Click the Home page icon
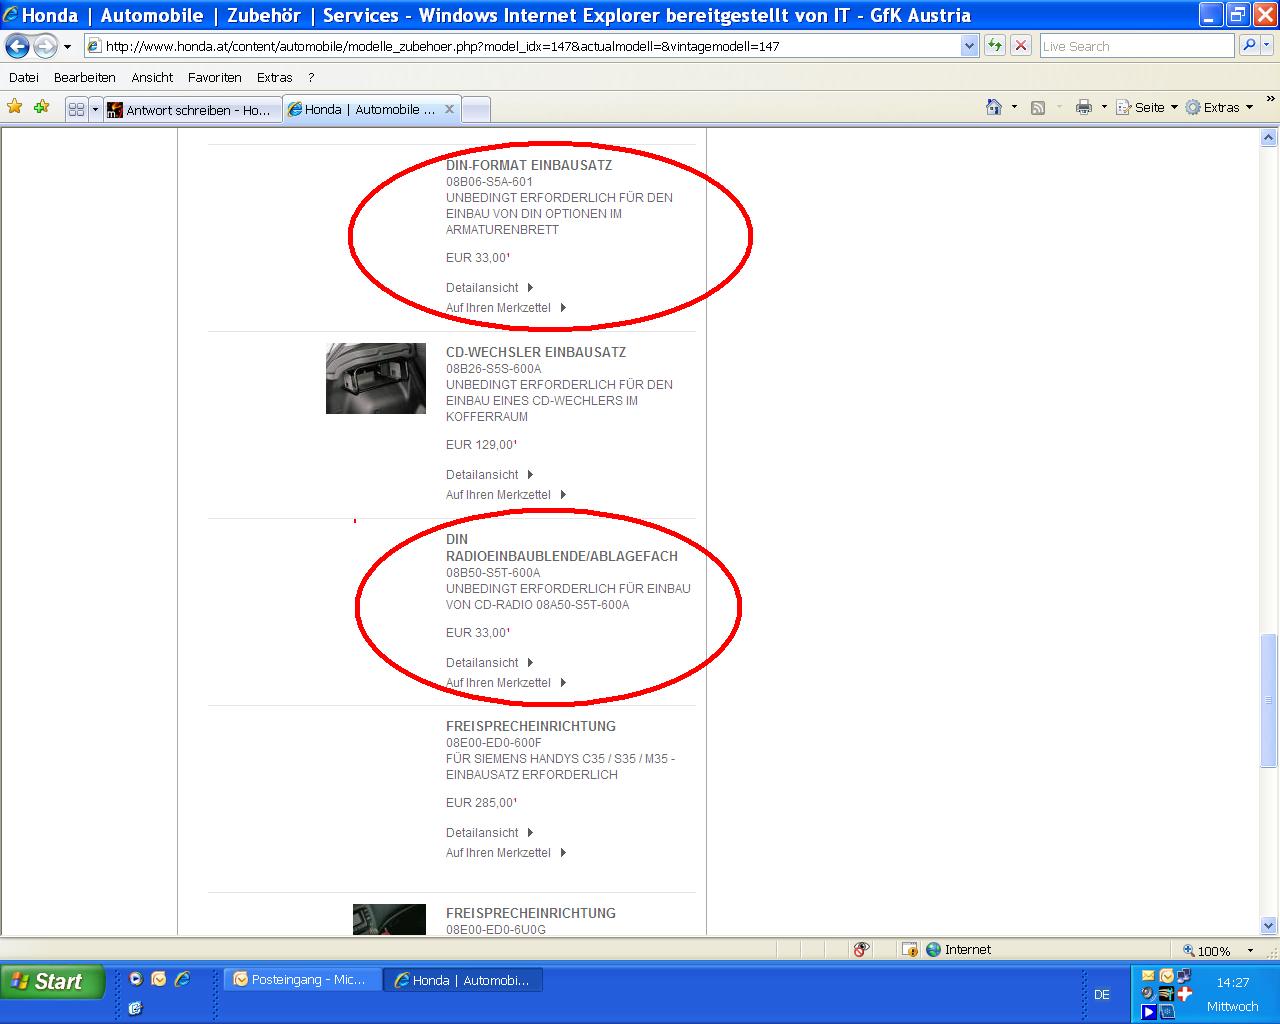 pyautogui.click(x=994, y=107)
